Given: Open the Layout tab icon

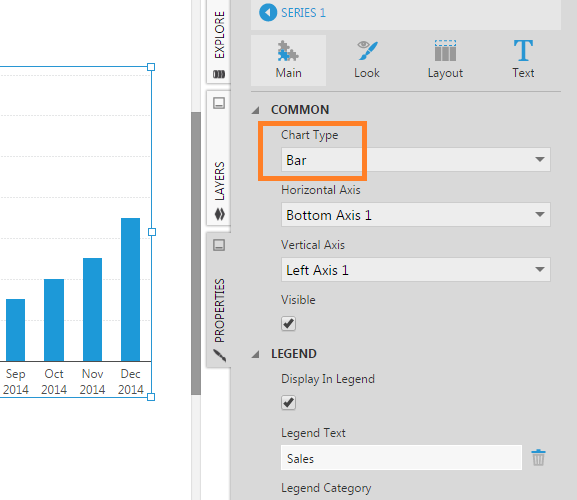Looking at the screenshot, I should pos(445,51).
